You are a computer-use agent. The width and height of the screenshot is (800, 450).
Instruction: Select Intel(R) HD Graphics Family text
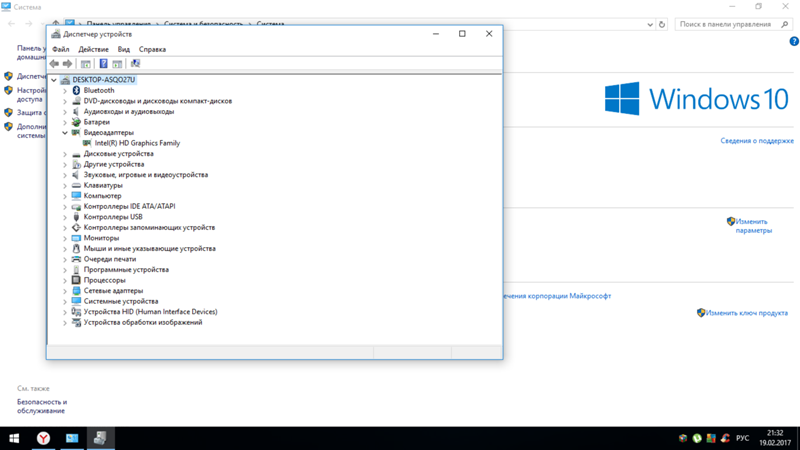[x=137, y=143]
